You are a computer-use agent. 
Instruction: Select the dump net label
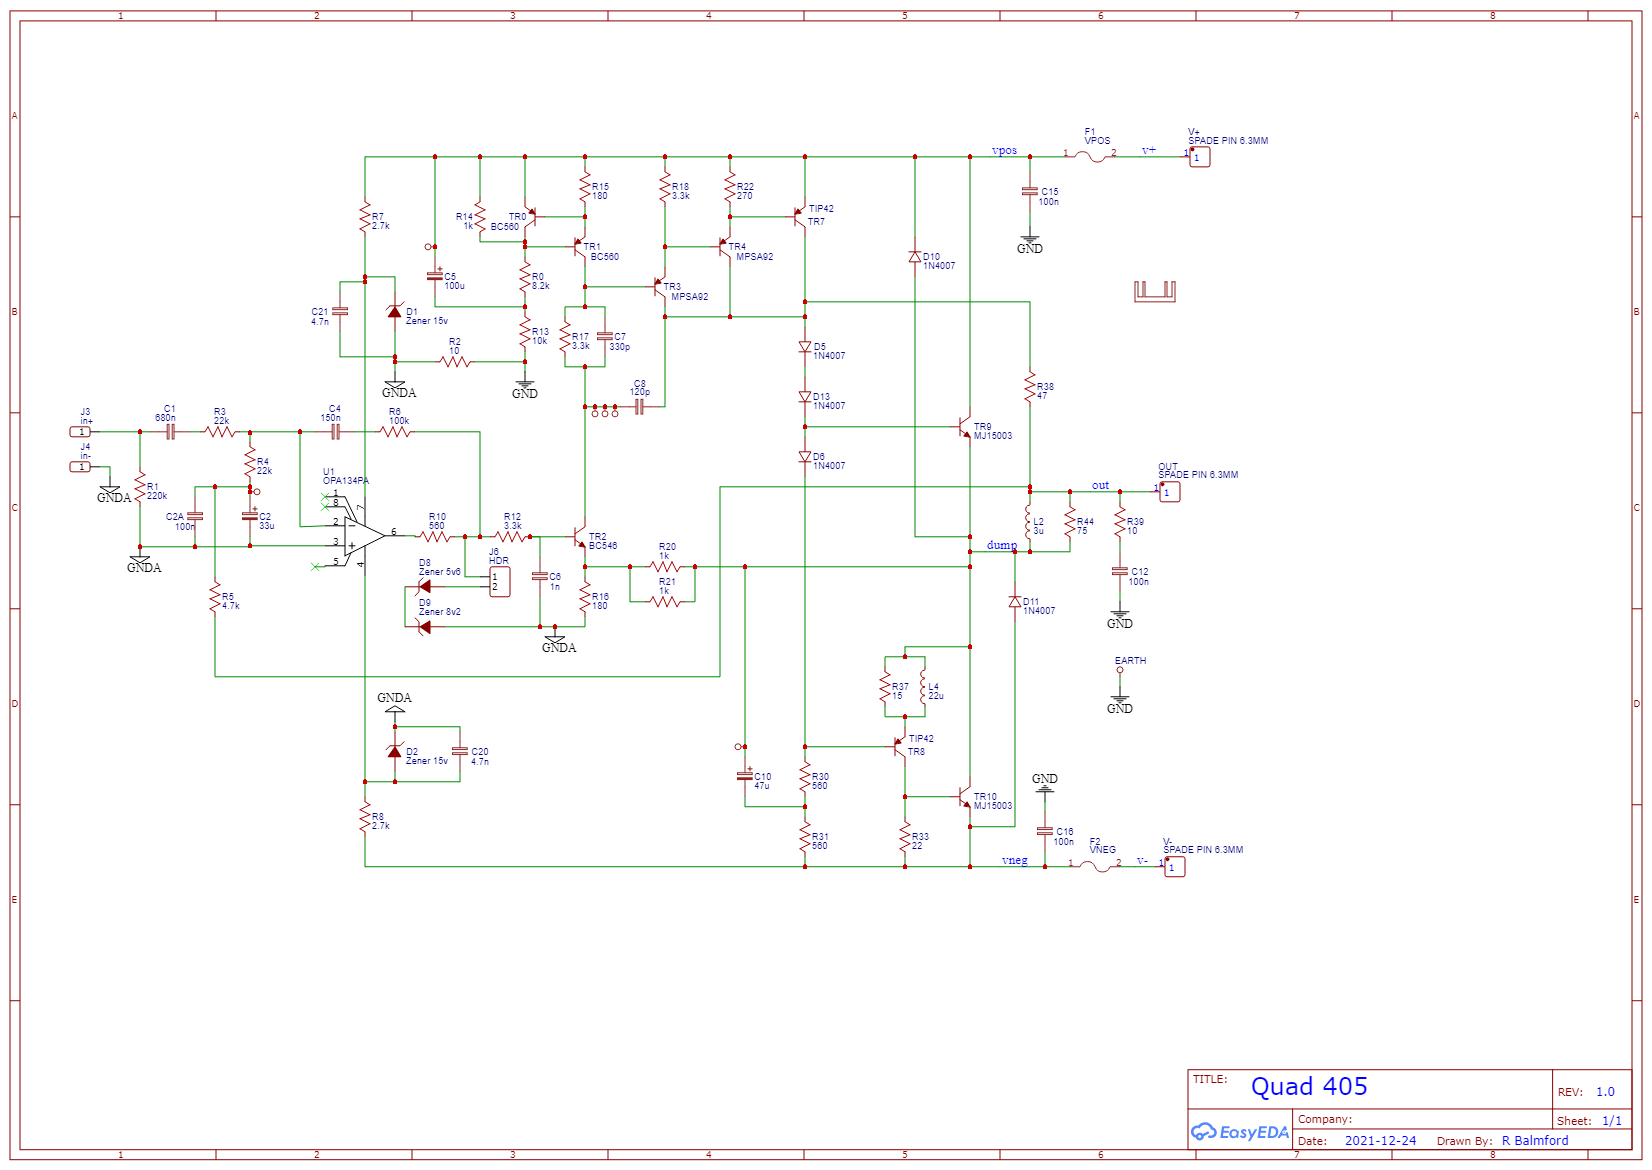(1001, 547)
